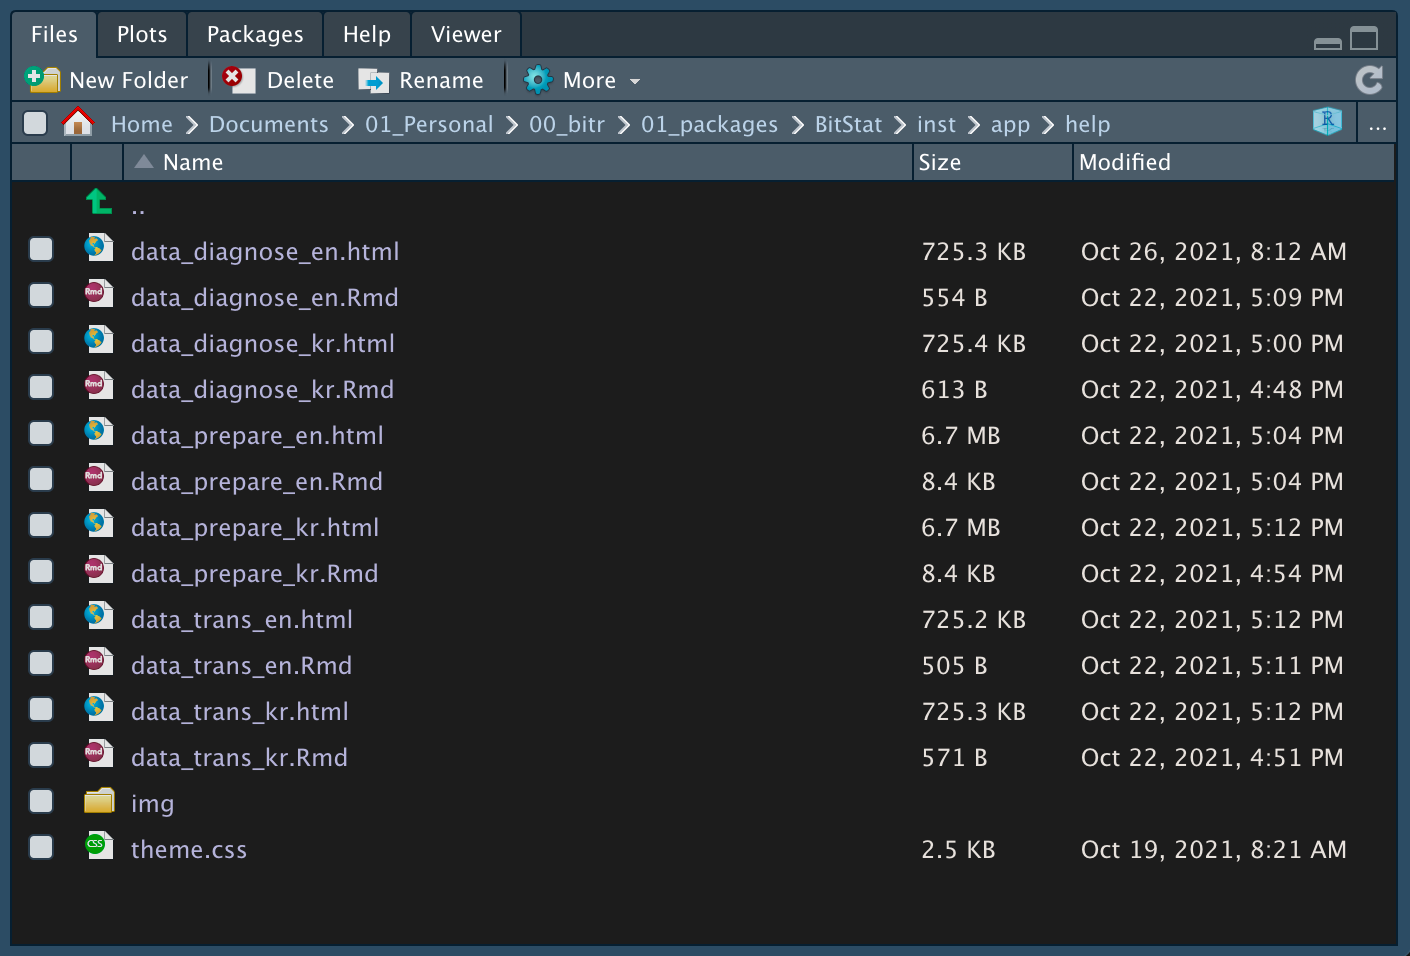Check the data_diagnose_kr.html checkbox
1410x956 pixels.
click(x=41, y=341)
